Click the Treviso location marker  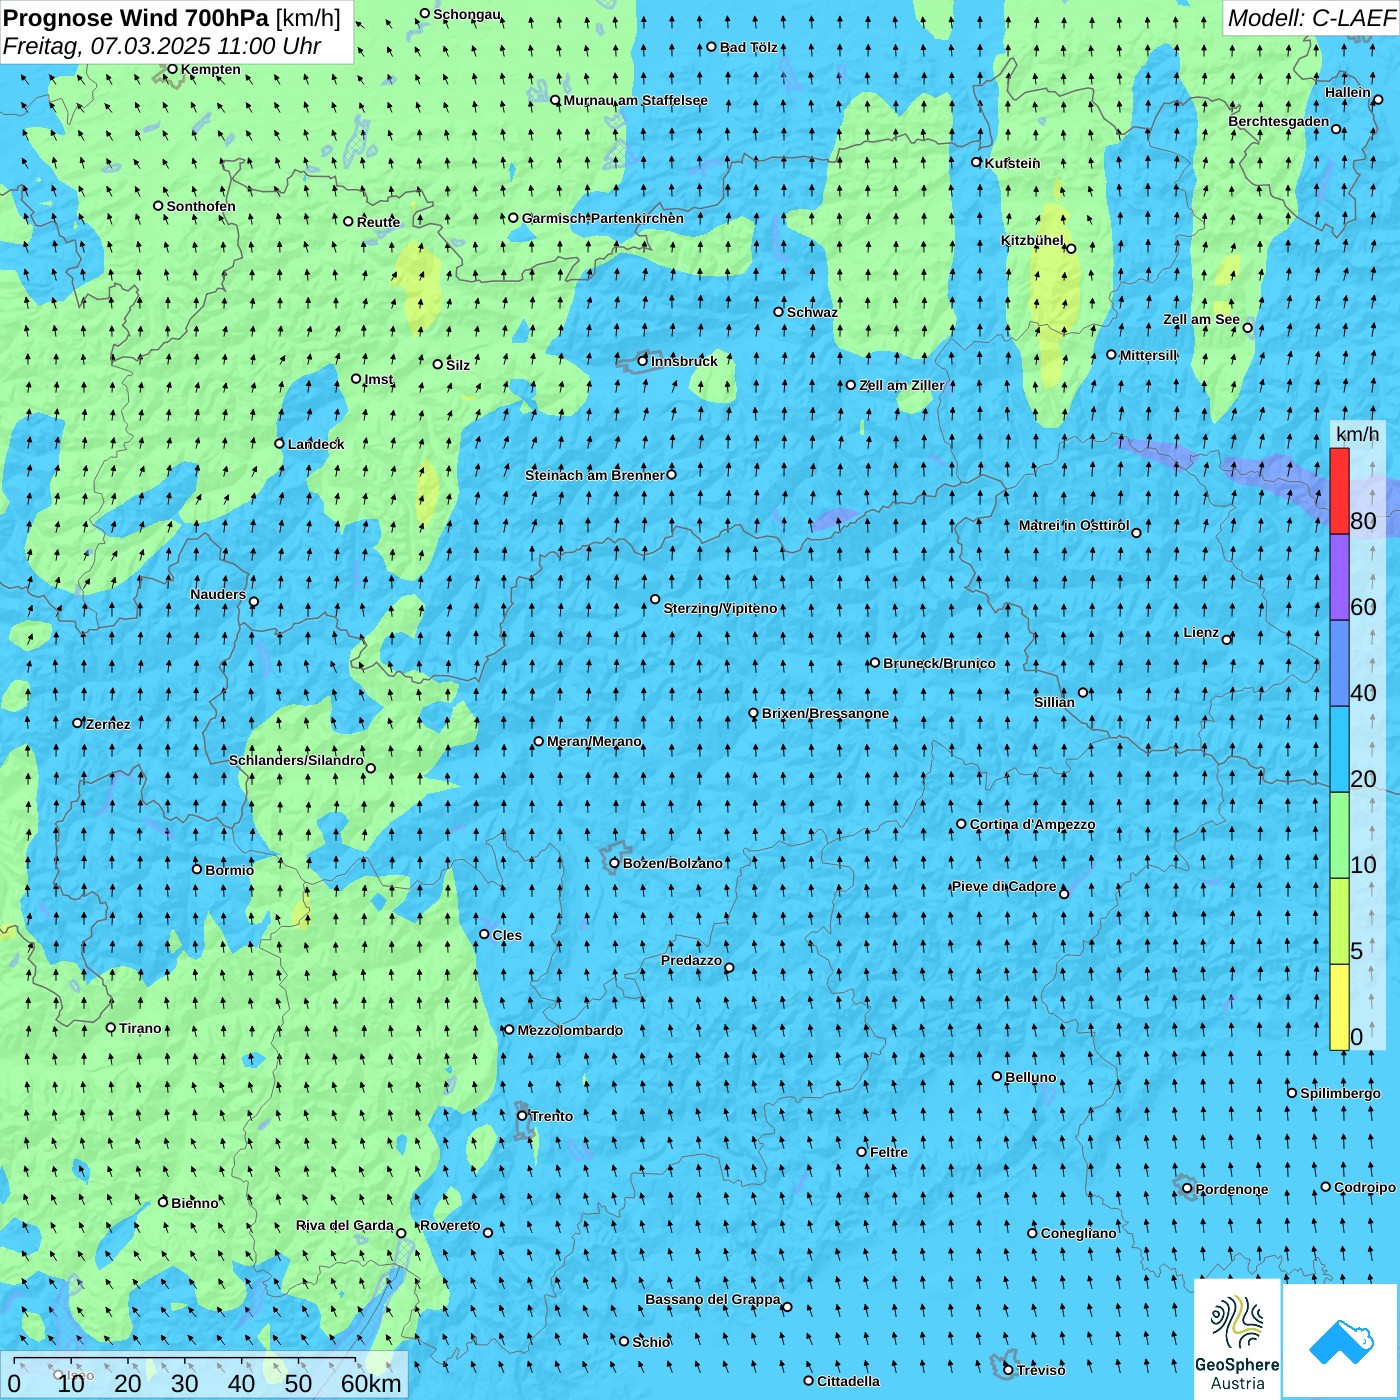(x=1008, y=1370)
